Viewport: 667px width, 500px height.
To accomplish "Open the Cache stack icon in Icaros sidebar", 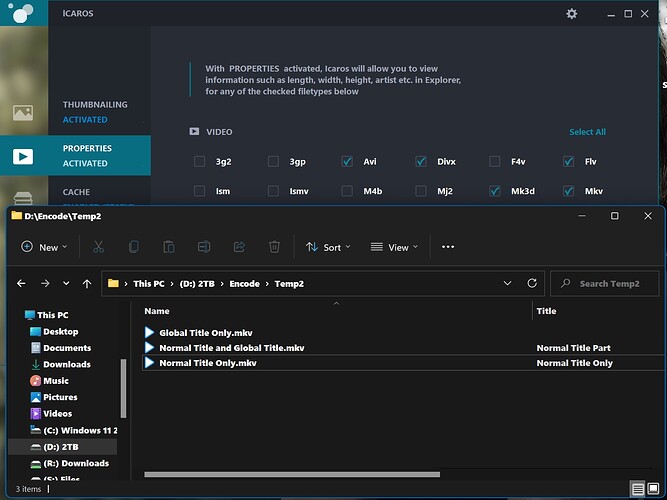I will (x=23, y=198).
